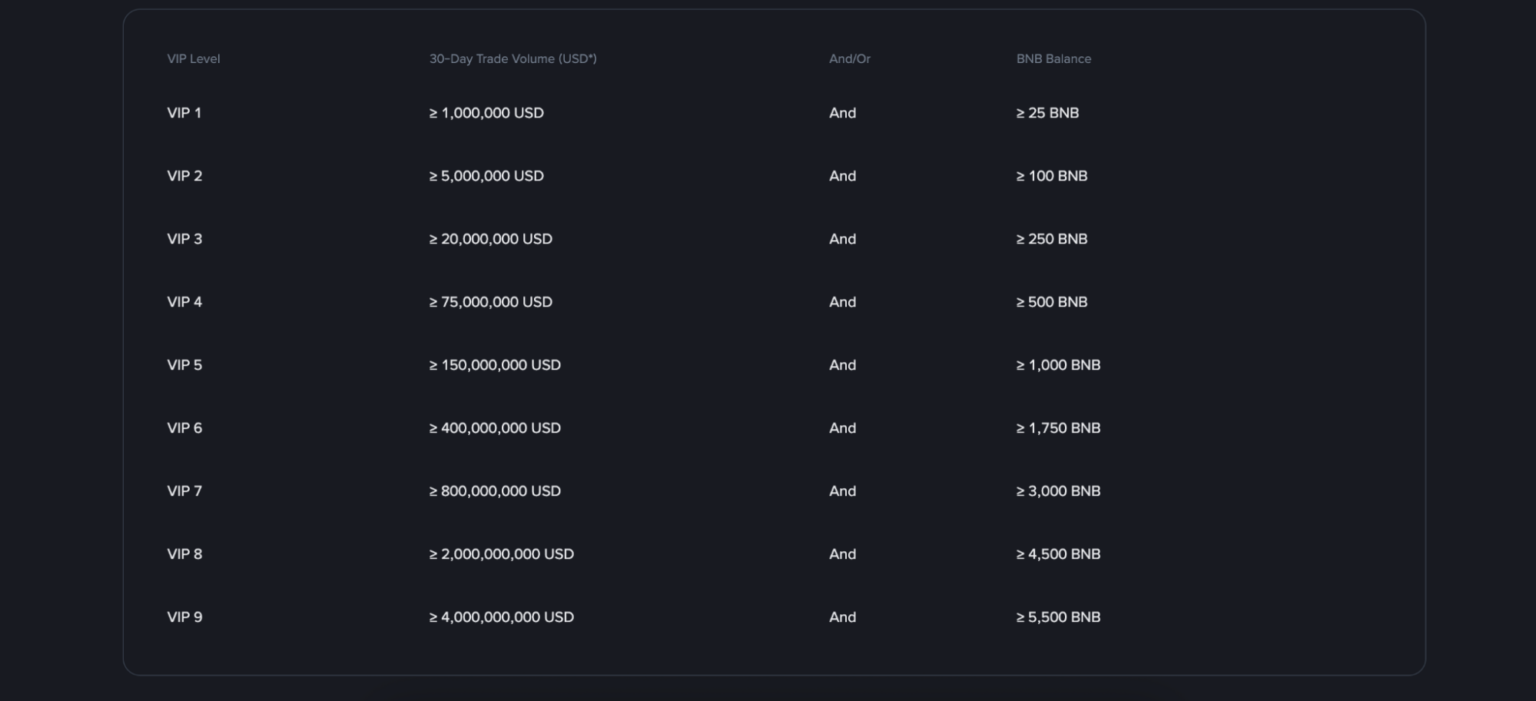Select the VIP 3 row label
Image resolution: width=1536 pixels, height=701 pixels.
pos(184,239)
